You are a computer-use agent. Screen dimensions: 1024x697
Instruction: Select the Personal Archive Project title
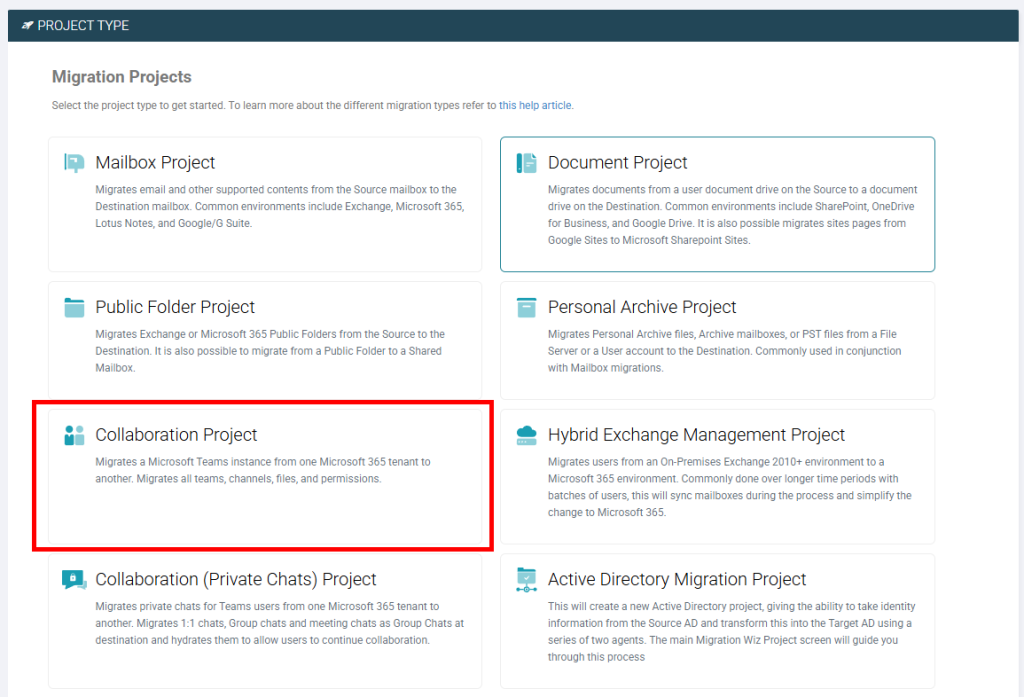tap(642, 306)
